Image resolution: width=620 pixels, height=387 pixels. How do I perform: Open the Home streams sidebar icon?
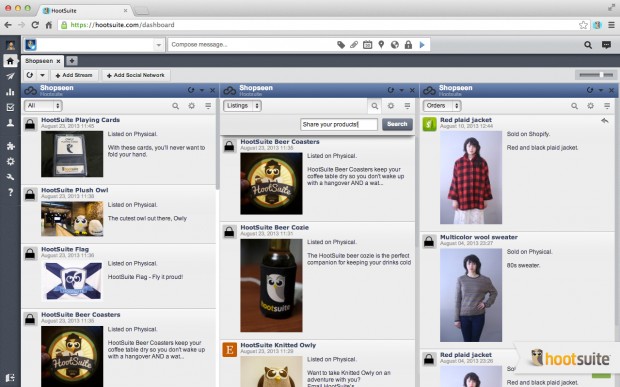[x=10, y=61]
